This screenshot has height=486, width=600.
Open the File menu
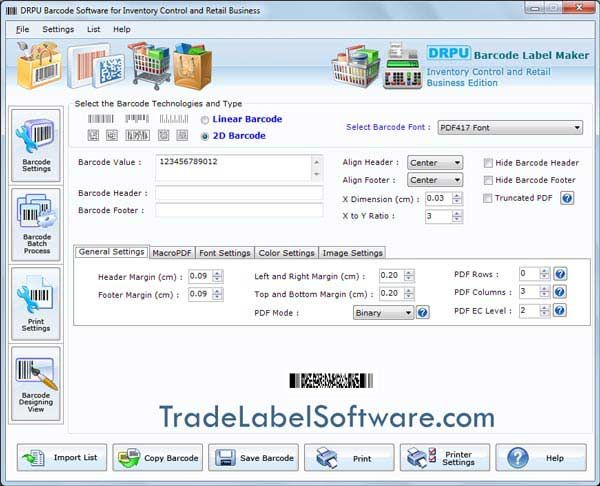click(22, 29)
